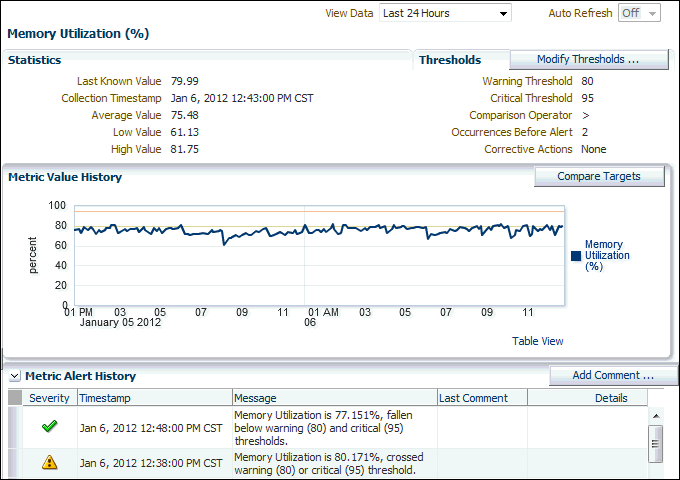
Task: Open the View Data time range dropdown
Action: (445, 13)
